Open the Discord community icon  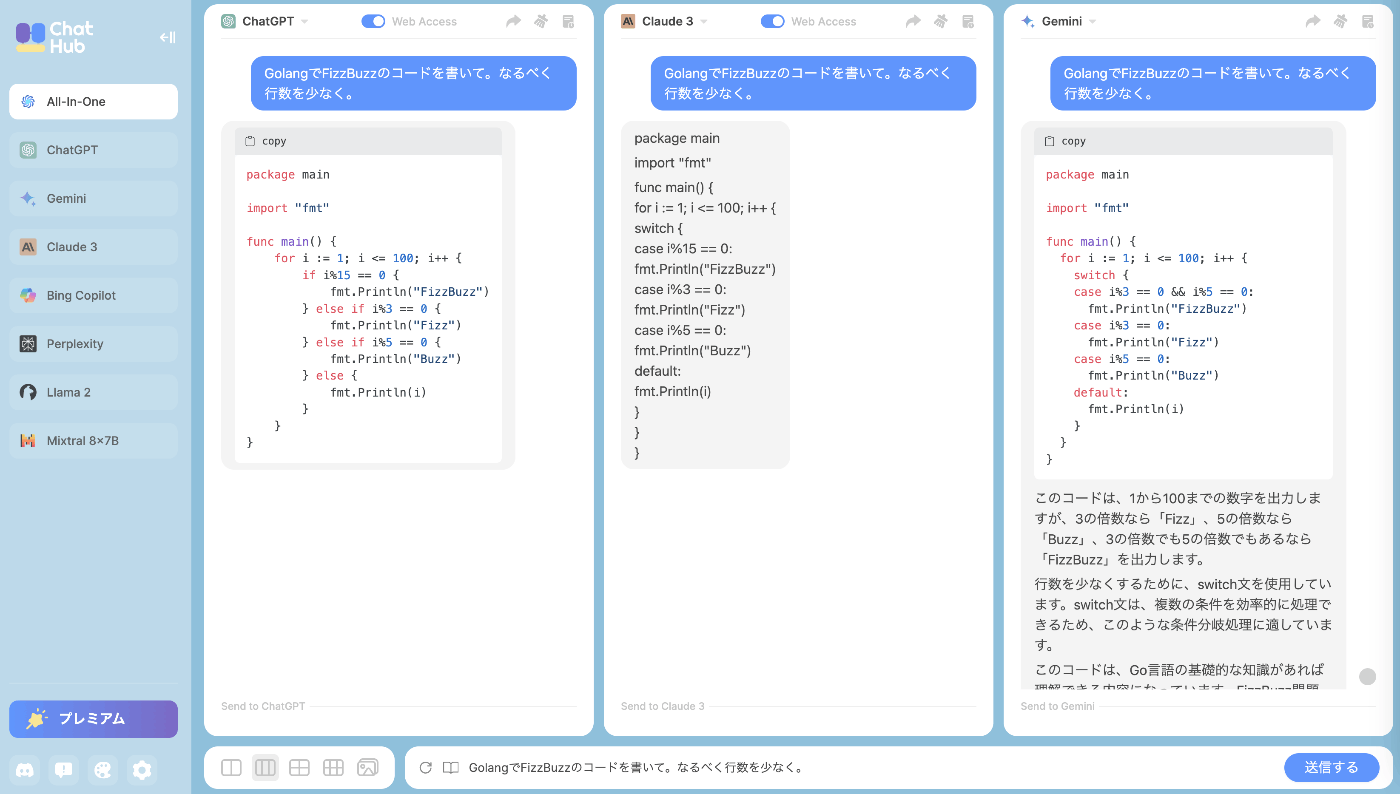[x=26, y=769]
